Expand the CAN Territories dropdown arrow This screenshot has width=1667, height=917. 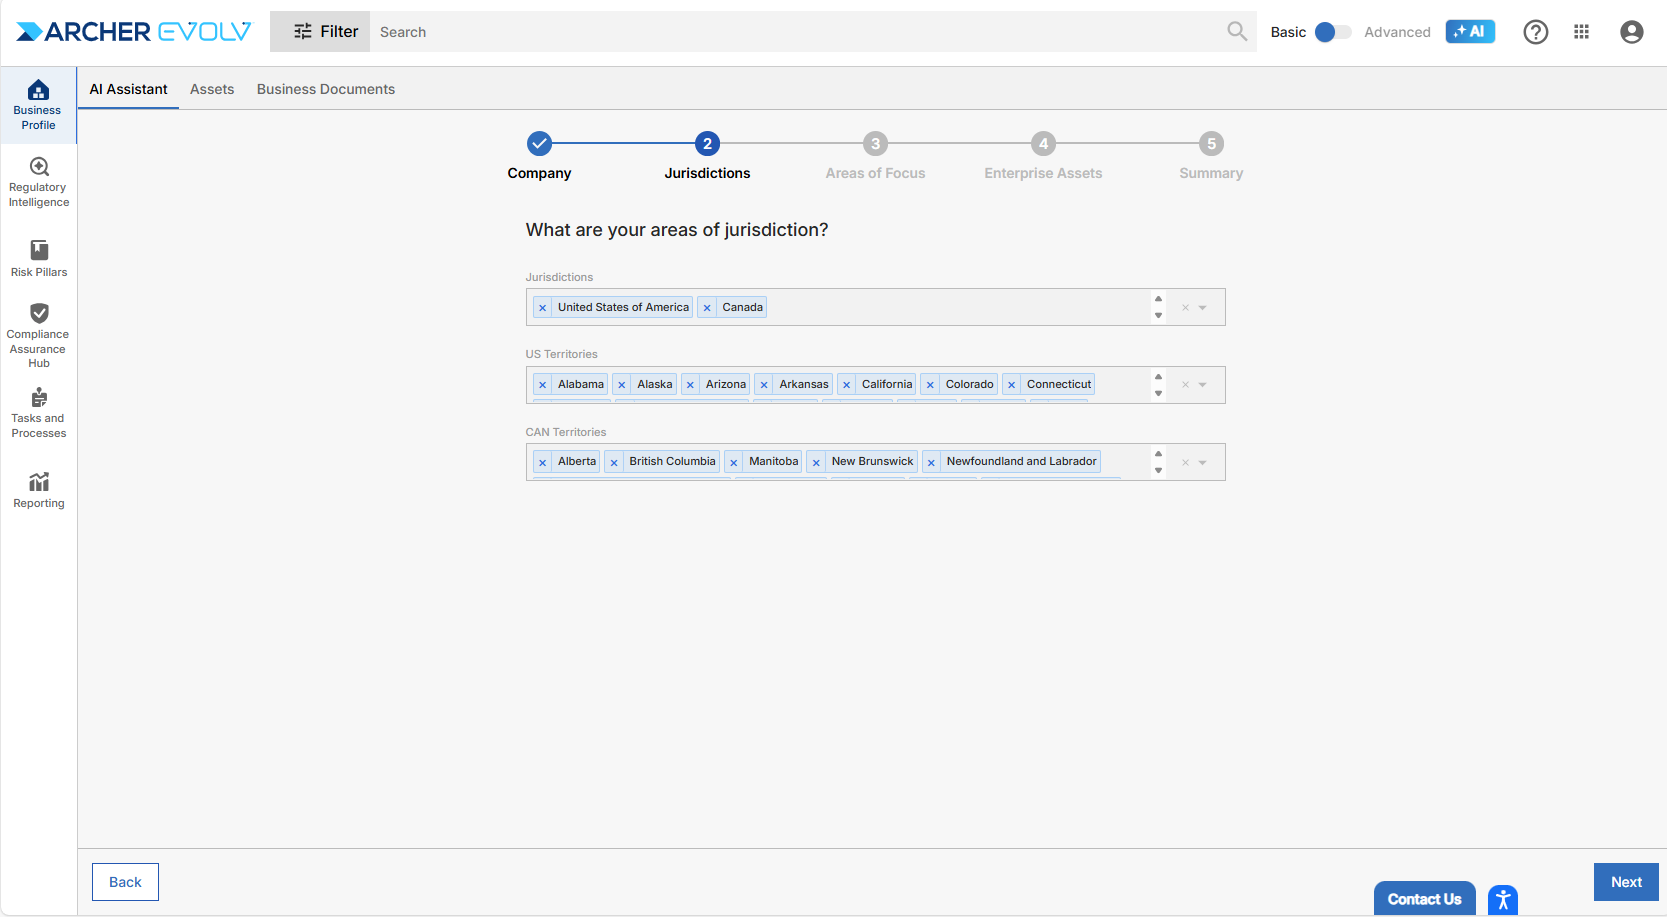coord(1203,462)
